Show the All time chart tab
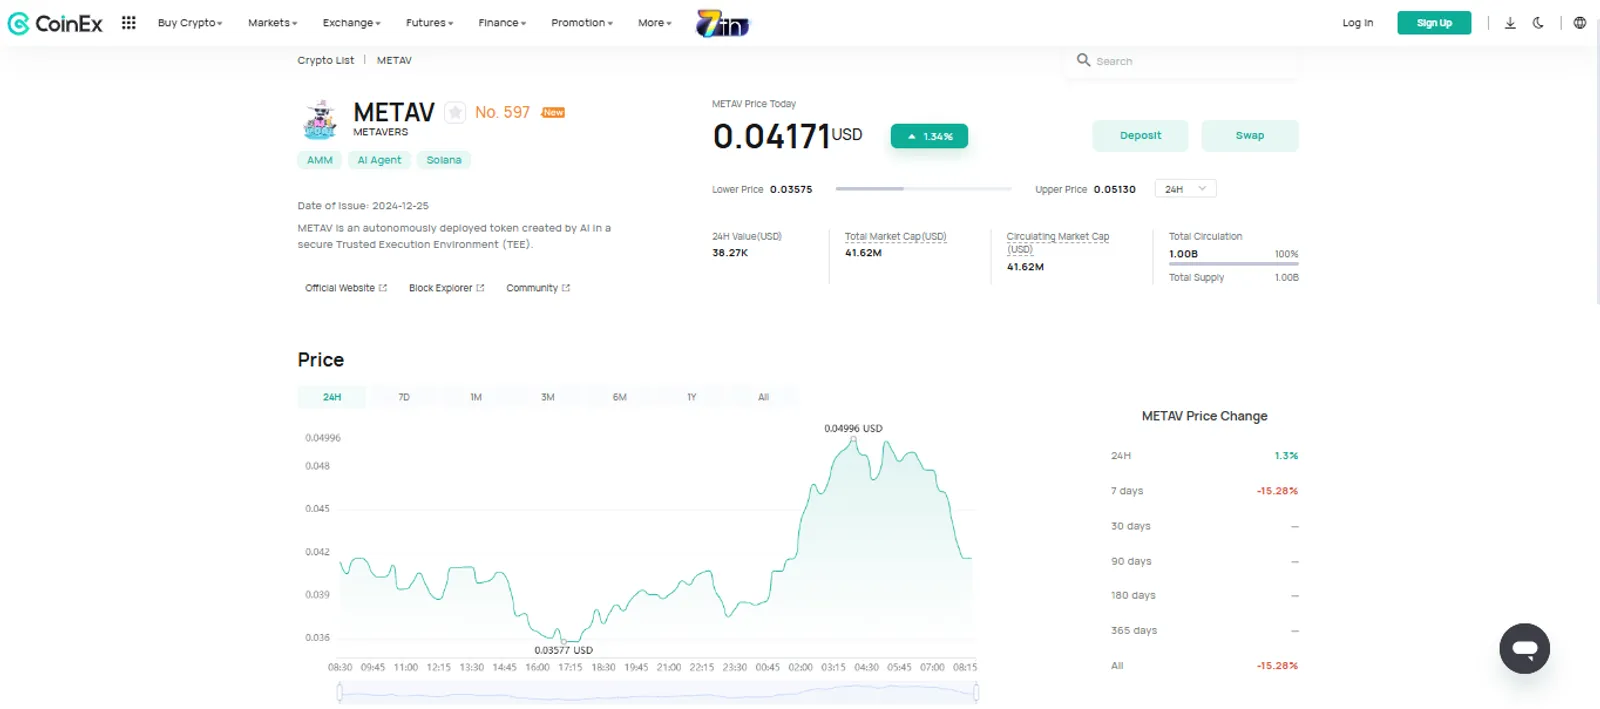The width and height of the screenshot is (1600, 709). (763, 397)
